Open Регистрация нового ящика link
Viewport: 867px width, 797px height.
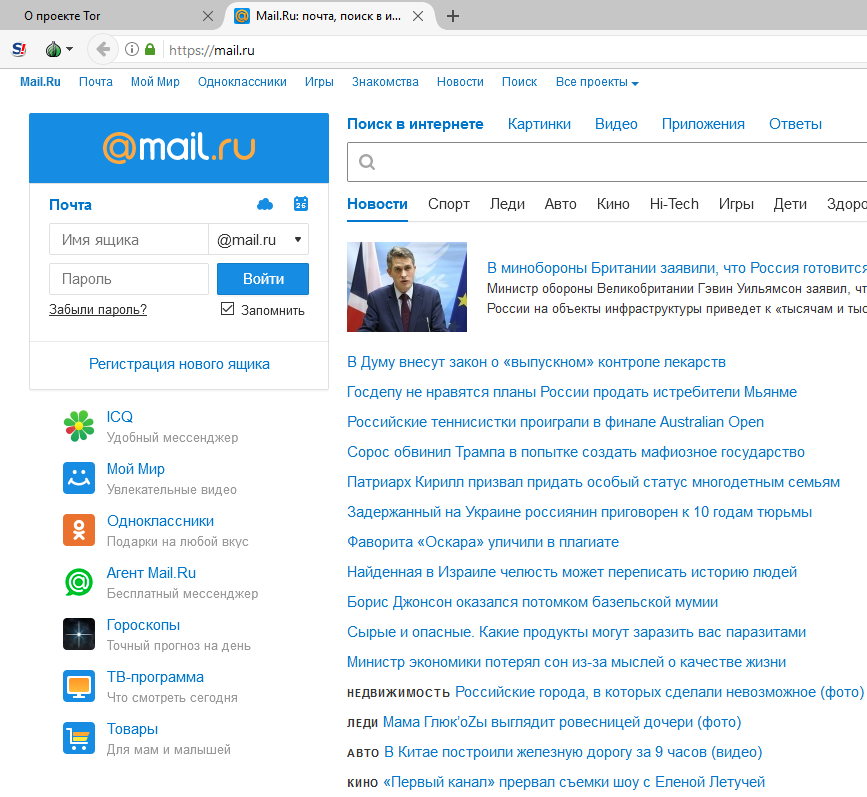point(179,364)
